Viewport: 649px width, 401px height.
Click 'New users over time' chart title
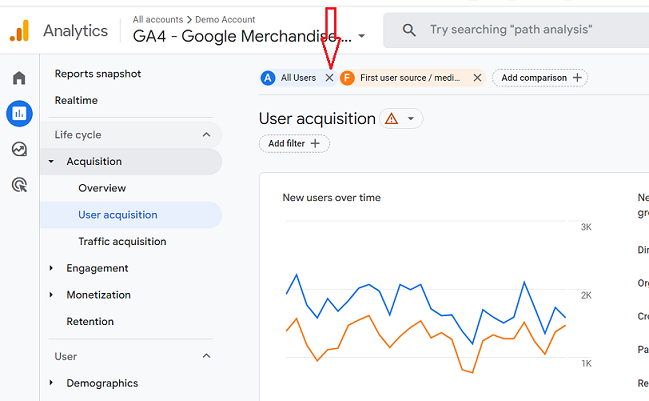pos(332,198)
